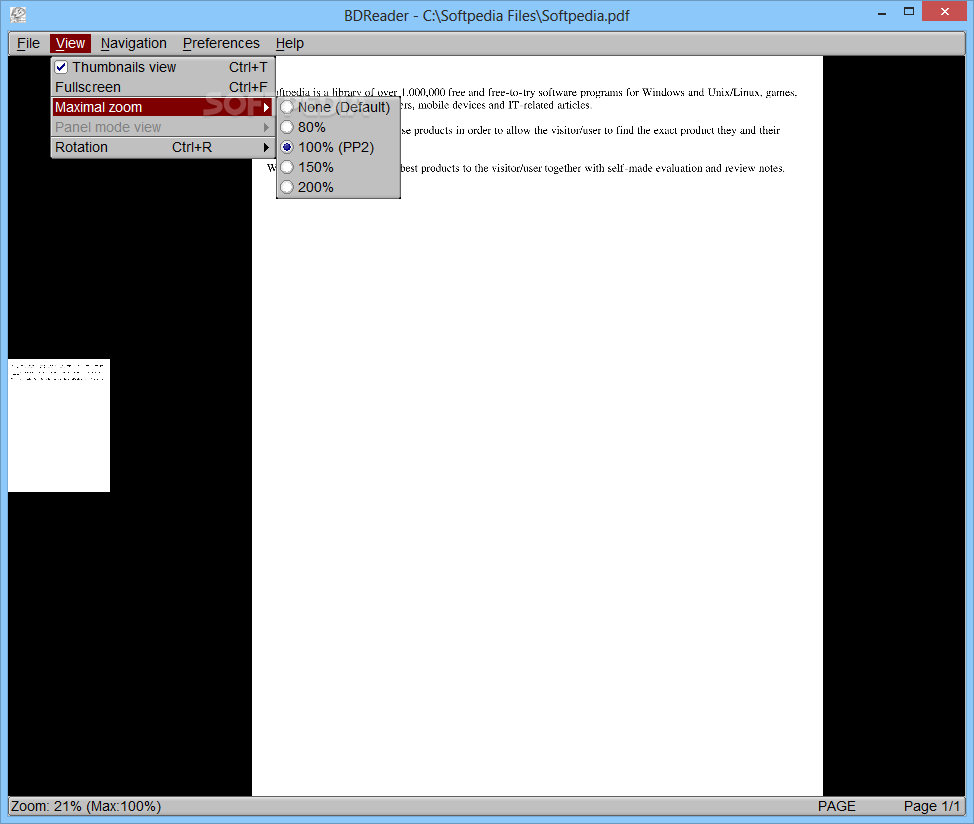
Task: Select the 200% maximal zoom option
Action: point(339,187)
